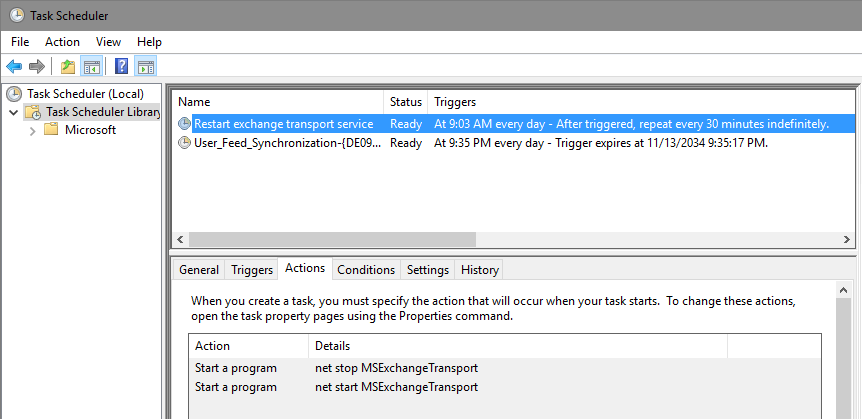862x419 pixels.
Task: Click the horizontal scrollbar thumb in task list
Action: [332, 239]
